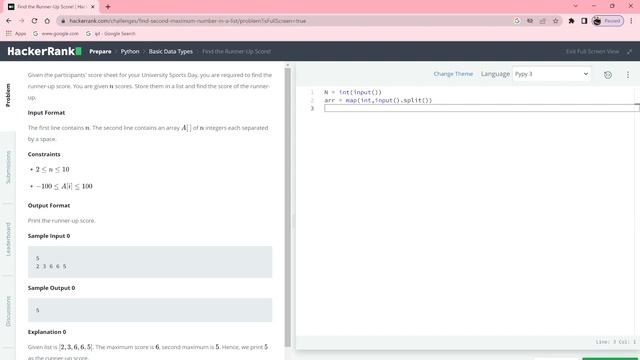640x360 pixels.
Task: Click the share icon in address bar
Action: 542,21
